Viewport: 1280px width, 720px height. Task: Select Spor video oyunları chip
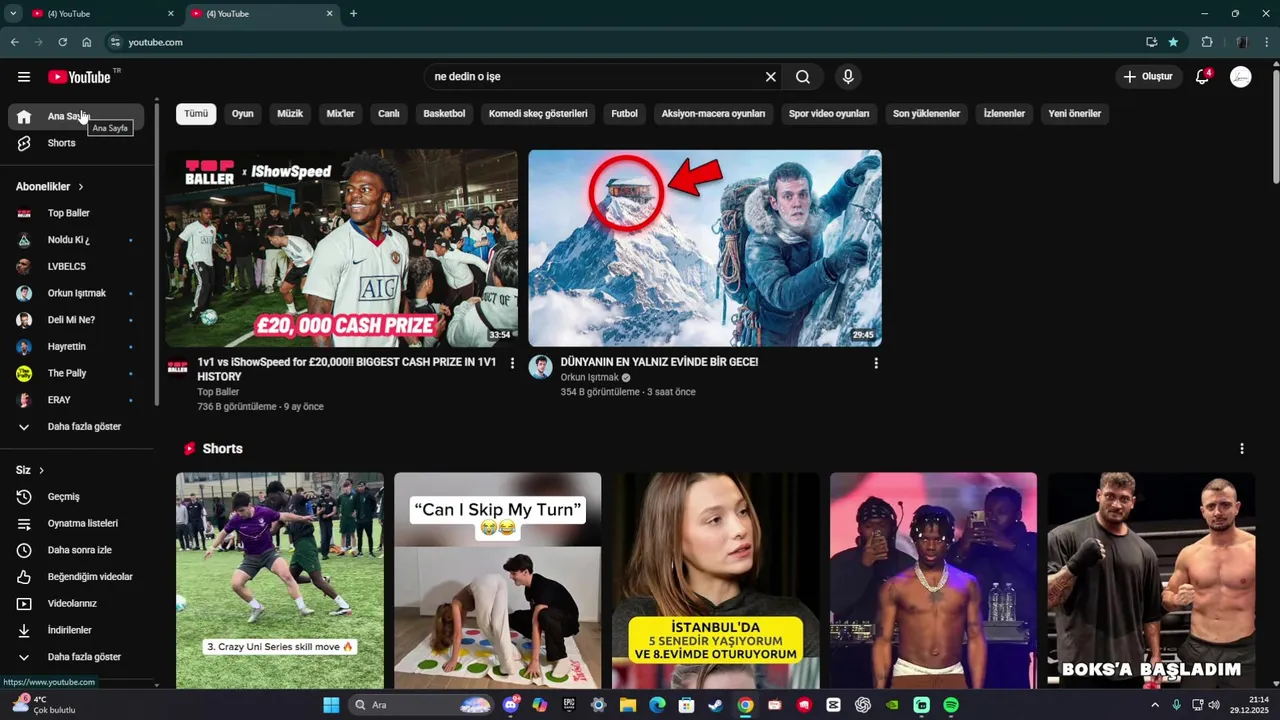(829, 114)
